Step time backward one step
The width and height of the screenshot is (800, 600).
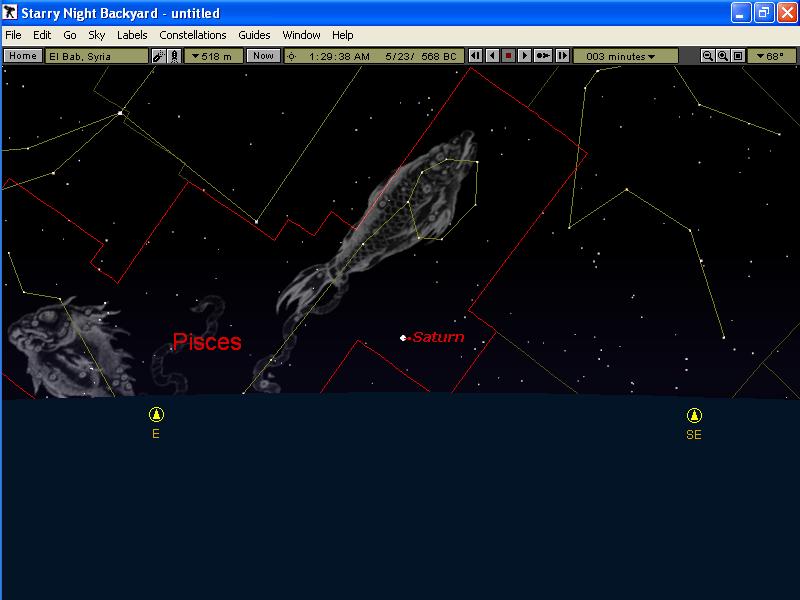(x=475, y=56)
